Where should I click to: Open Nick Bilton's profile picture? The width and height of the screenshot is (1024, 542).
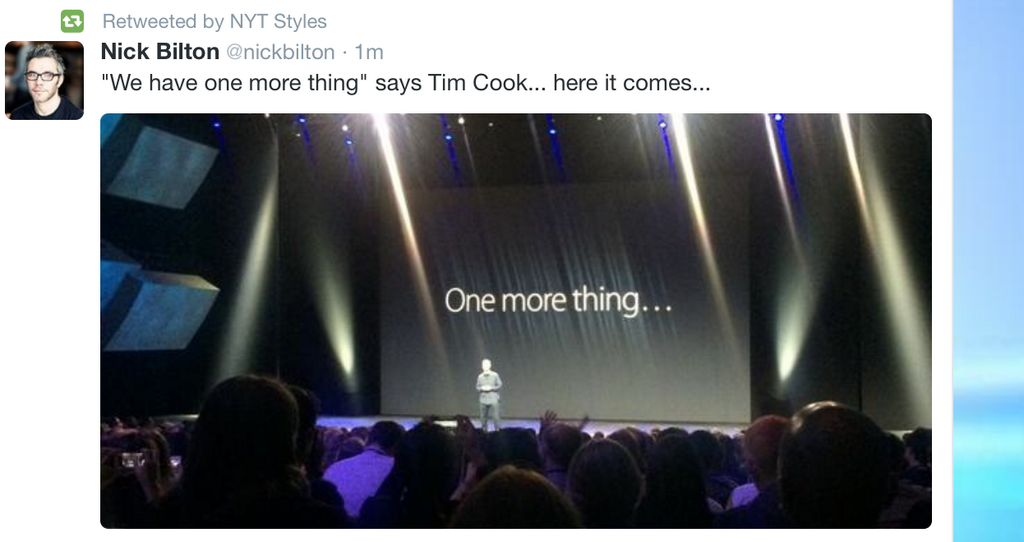click(44, 81)
